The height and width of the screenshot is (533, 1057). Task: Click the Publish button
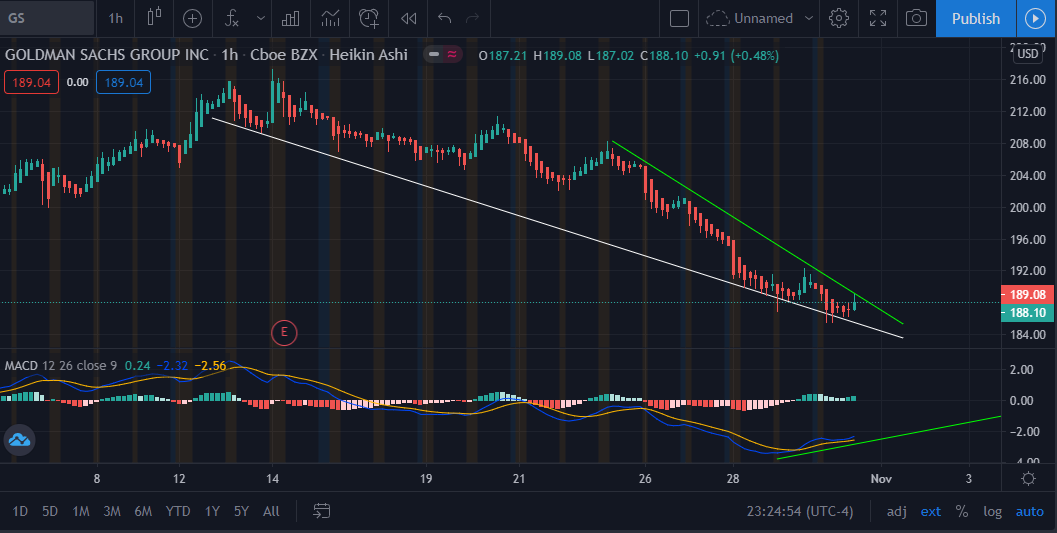tap(975, 18)
